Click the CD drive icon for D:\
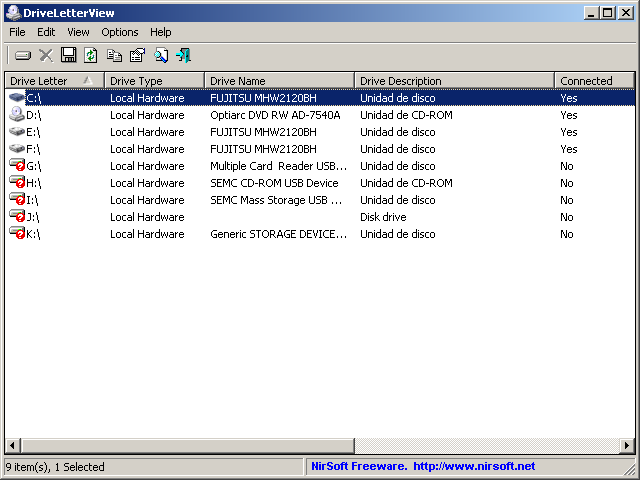Viewport: 640px width, 480px height. tap(17, 114)
